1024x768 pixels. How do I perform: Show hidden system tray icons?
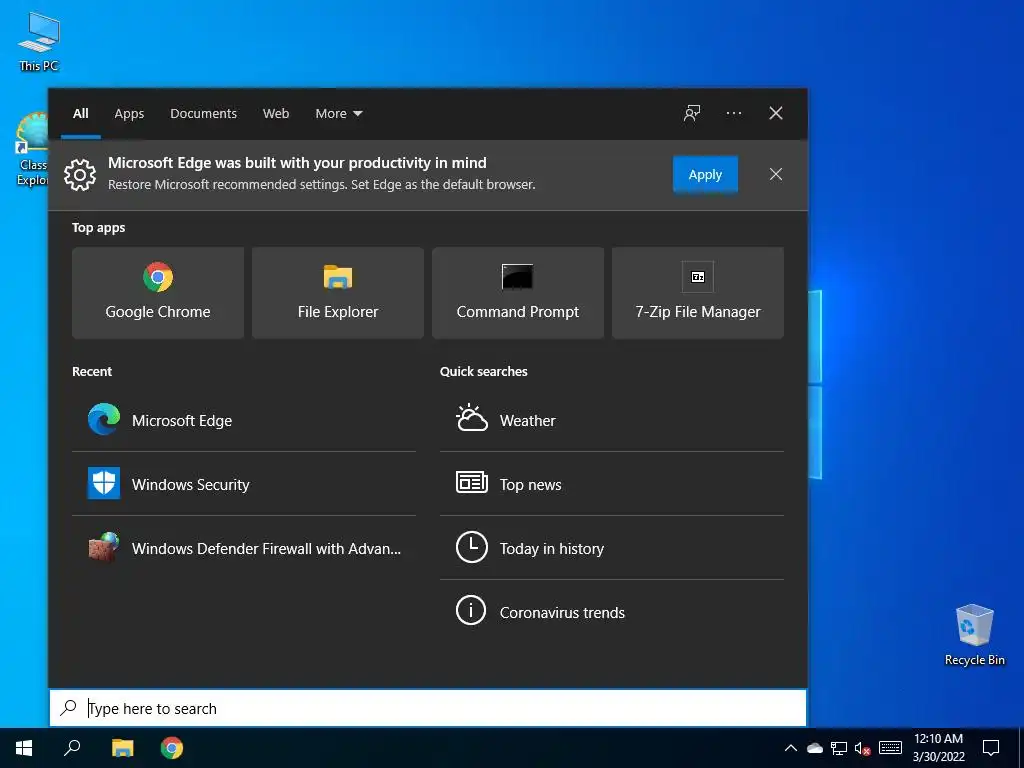[x=790, y=748]
